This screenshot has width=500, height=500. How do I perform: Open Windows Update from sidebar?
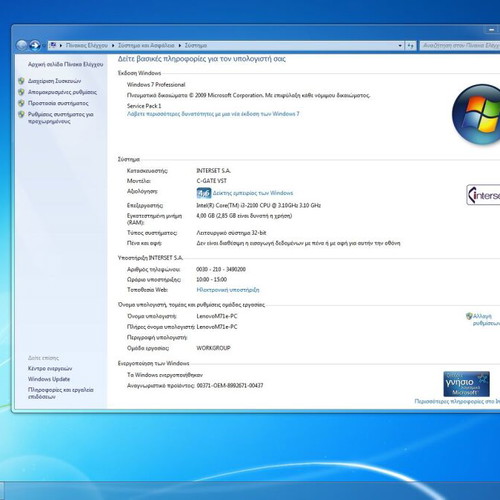click(49, 379)
